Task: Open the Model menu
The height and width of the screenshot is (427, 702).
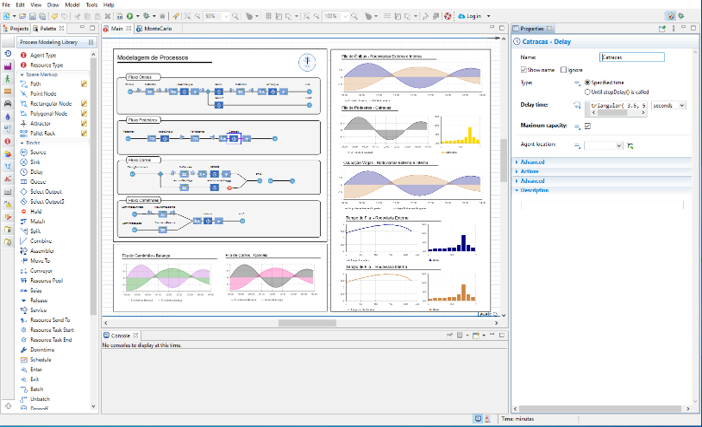Action: click(x=71, y=5)
